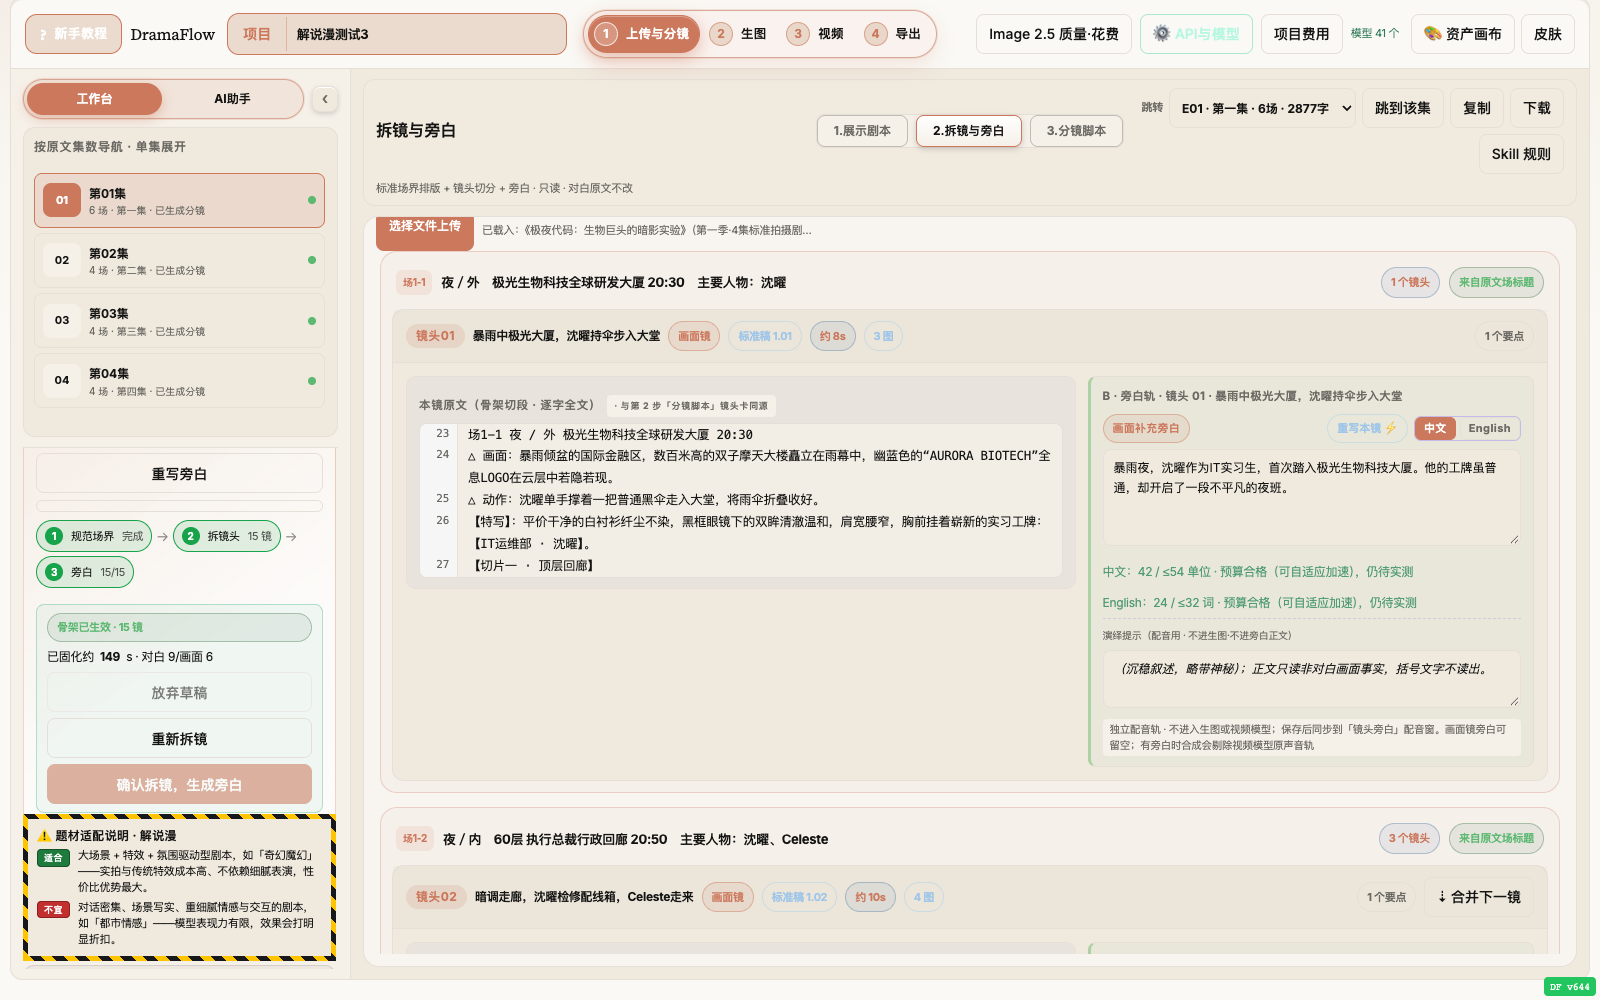The image size is (1600, 1000).
Task: Click the 复制 button
Action: coord(1476,108)
